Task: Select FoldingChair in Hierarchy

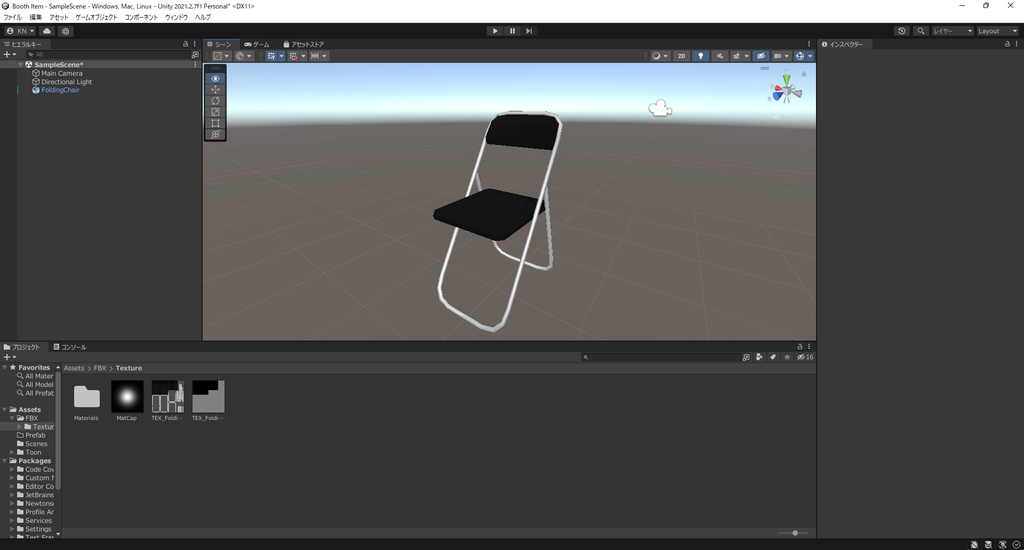Action: click(60, 90)
